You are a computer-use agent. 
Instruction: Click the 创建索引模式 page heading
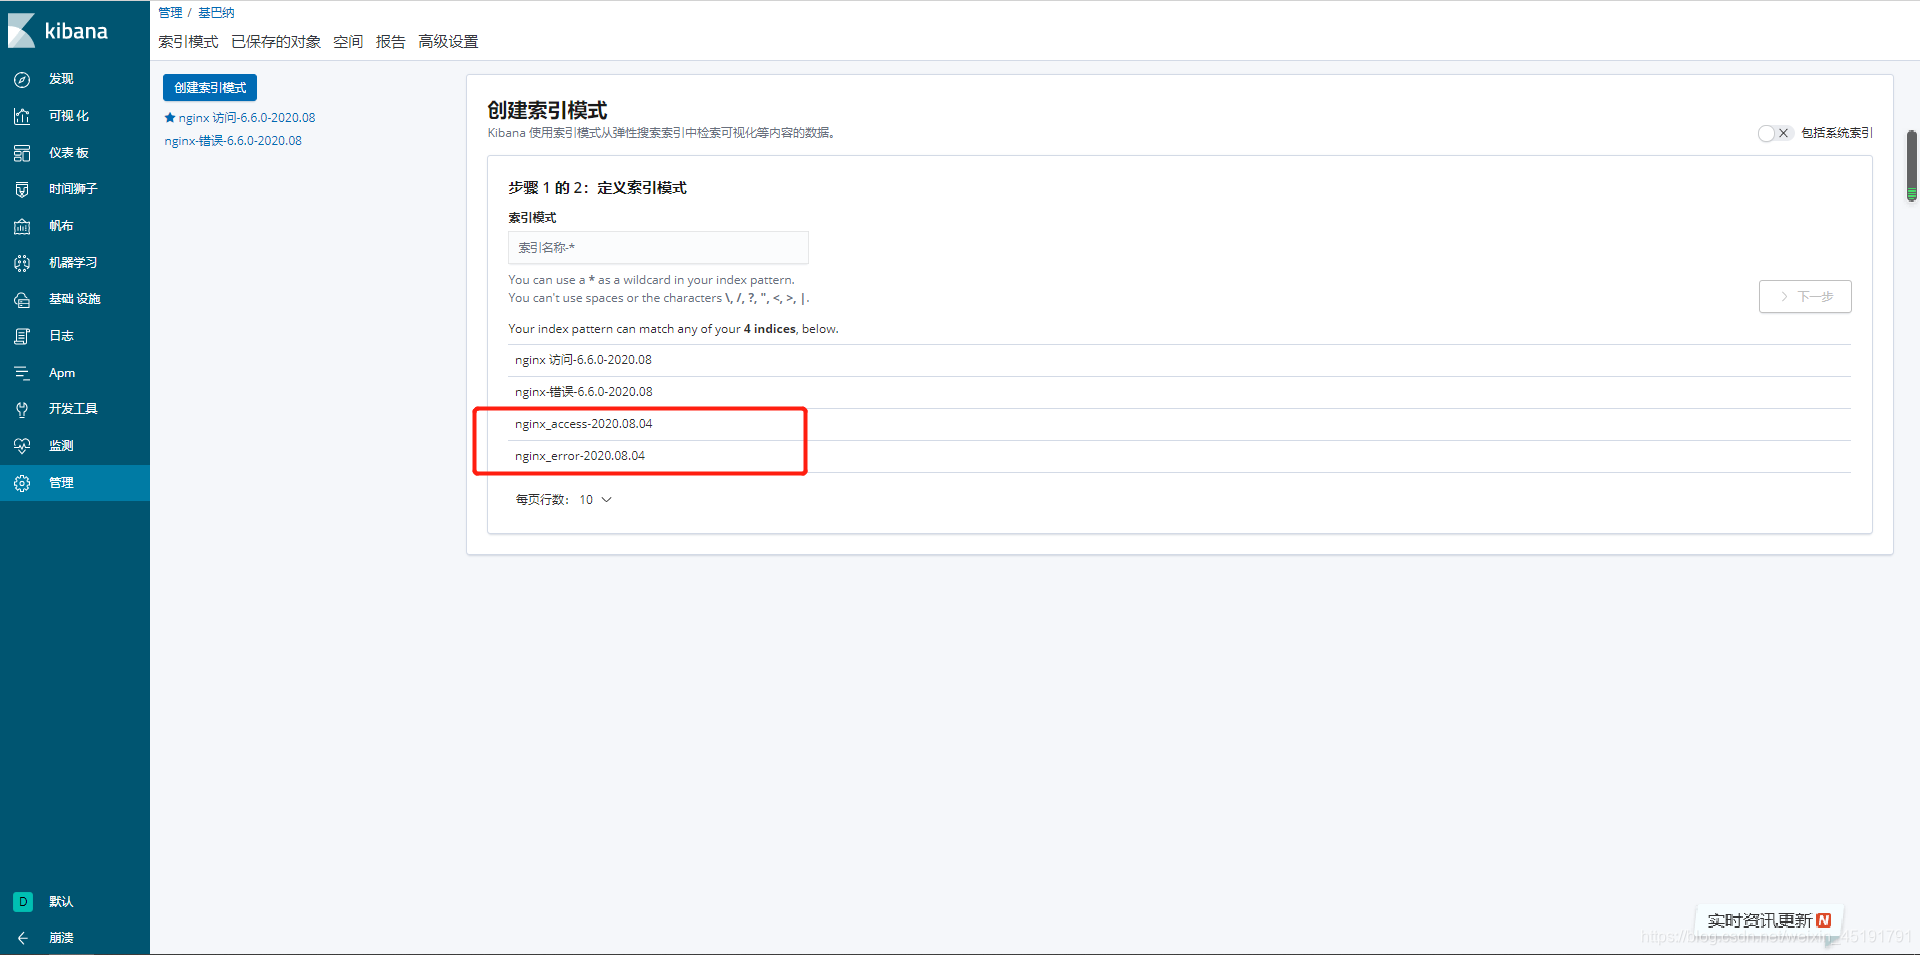click(547, 110)
